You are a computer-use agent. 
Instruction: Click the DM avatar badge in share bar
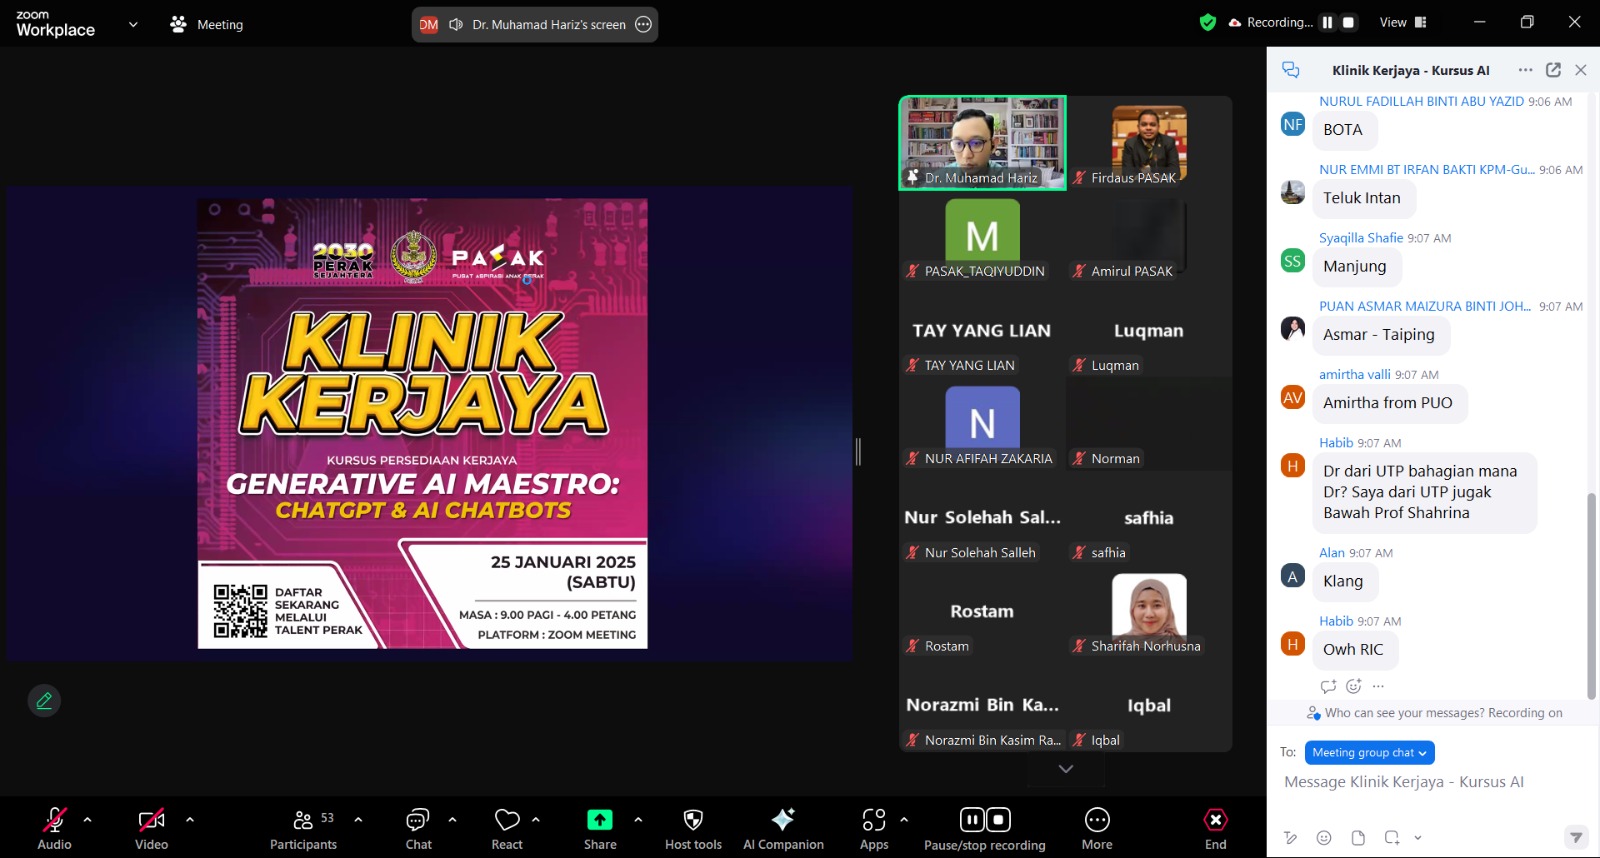tap(429, 24)
